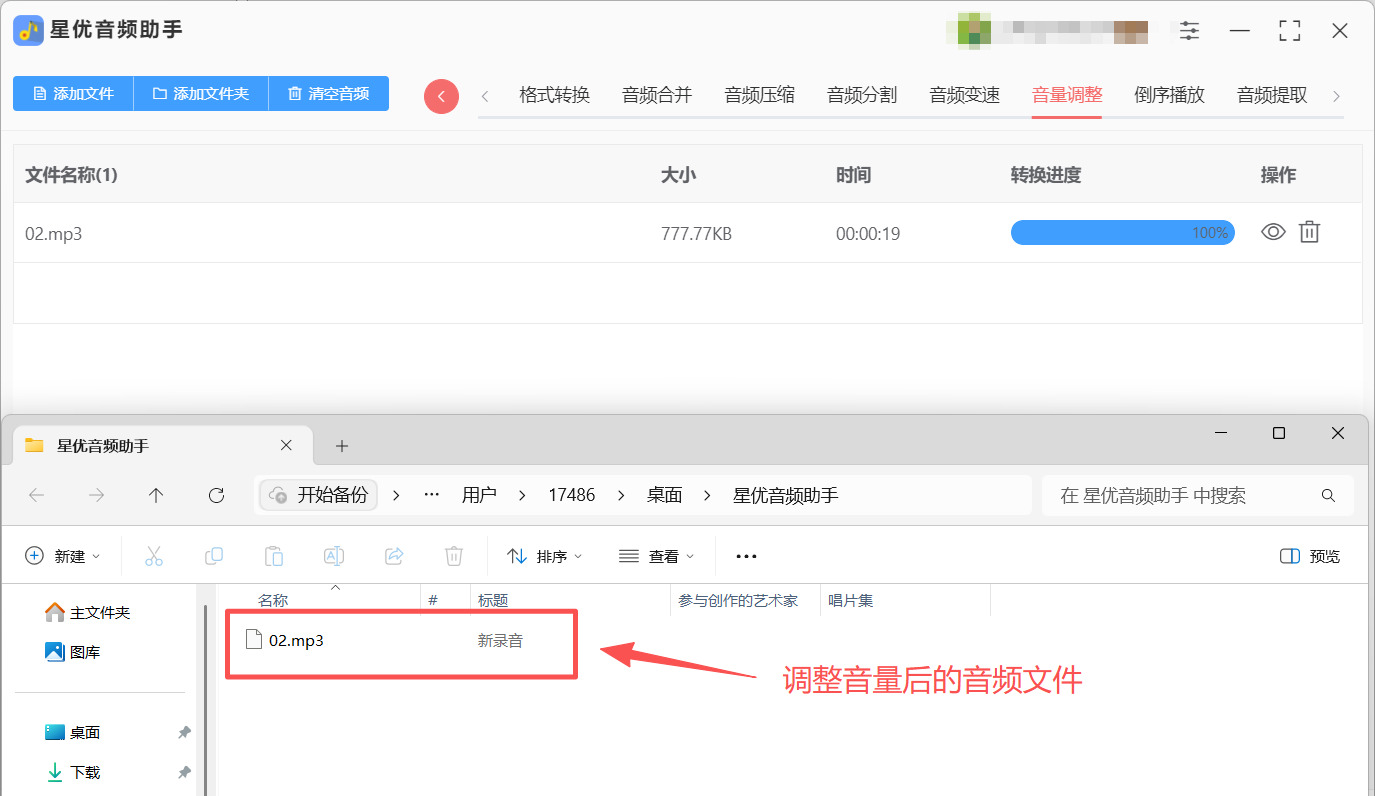This screenshot has height=796, width=1375.
Task: Expand the breadcrumb ellipsis menu
Action: 432,495
